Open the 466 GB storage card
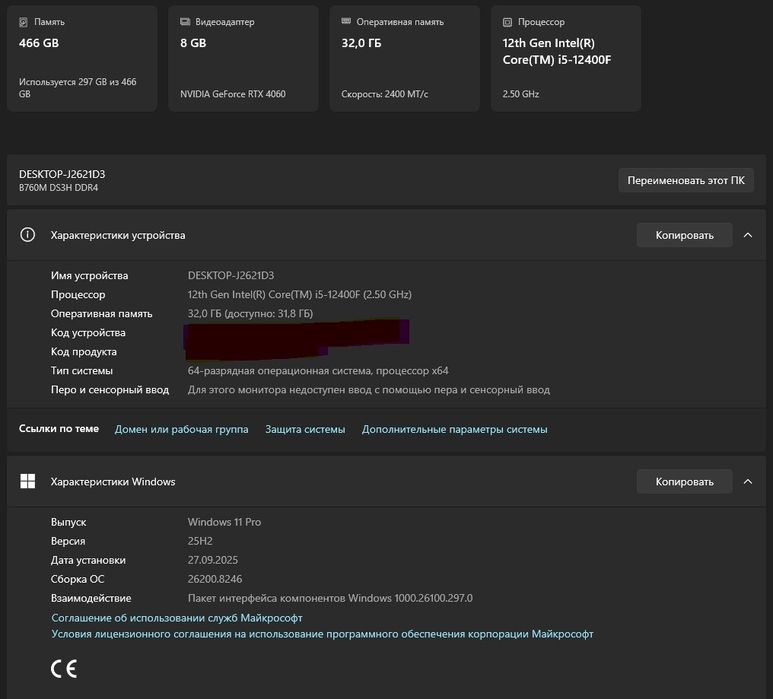Viewport: 773px width, 699px height. coord(82,59)
